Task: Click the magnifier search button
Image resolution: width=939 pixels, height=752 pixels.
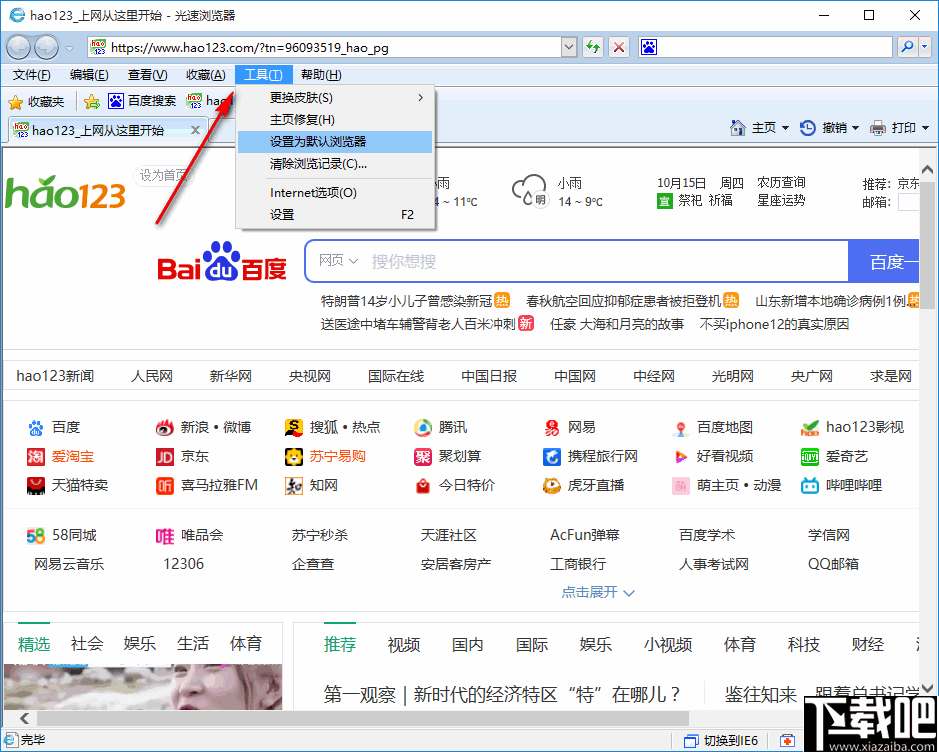Action: (x=907, y=47)
